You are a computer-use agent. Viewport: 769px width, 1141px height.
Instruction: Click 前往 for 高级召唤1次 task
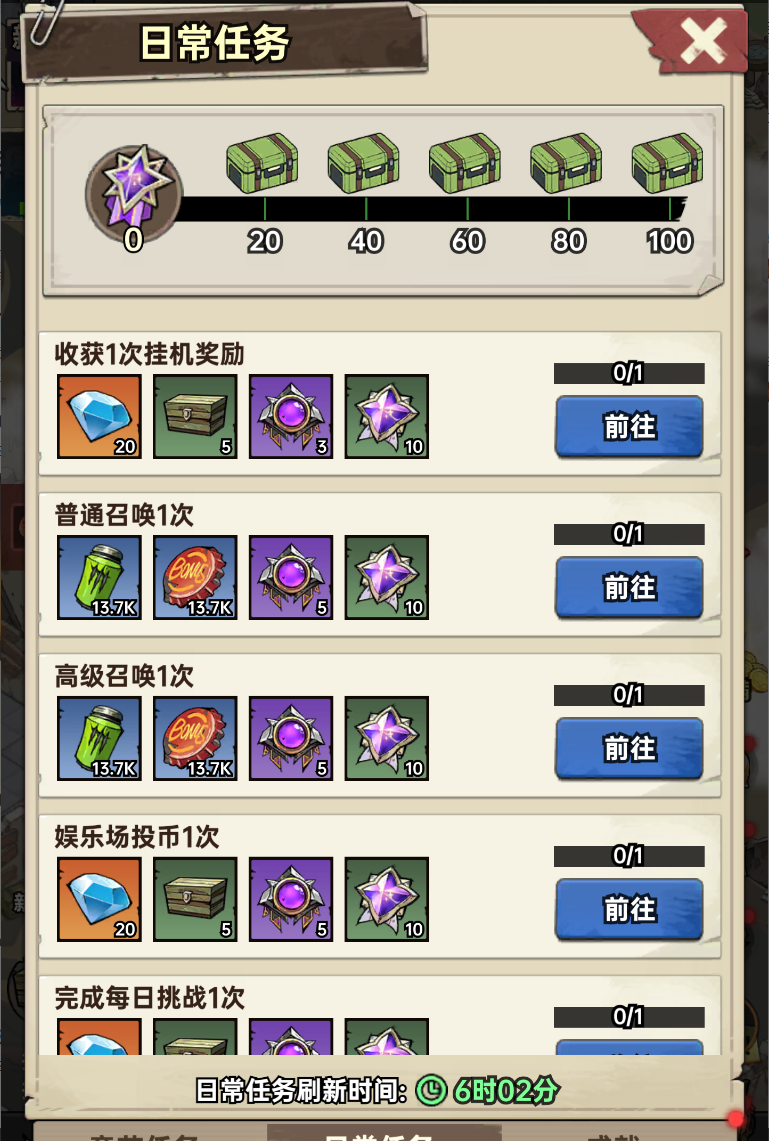(x=629, y=748)
